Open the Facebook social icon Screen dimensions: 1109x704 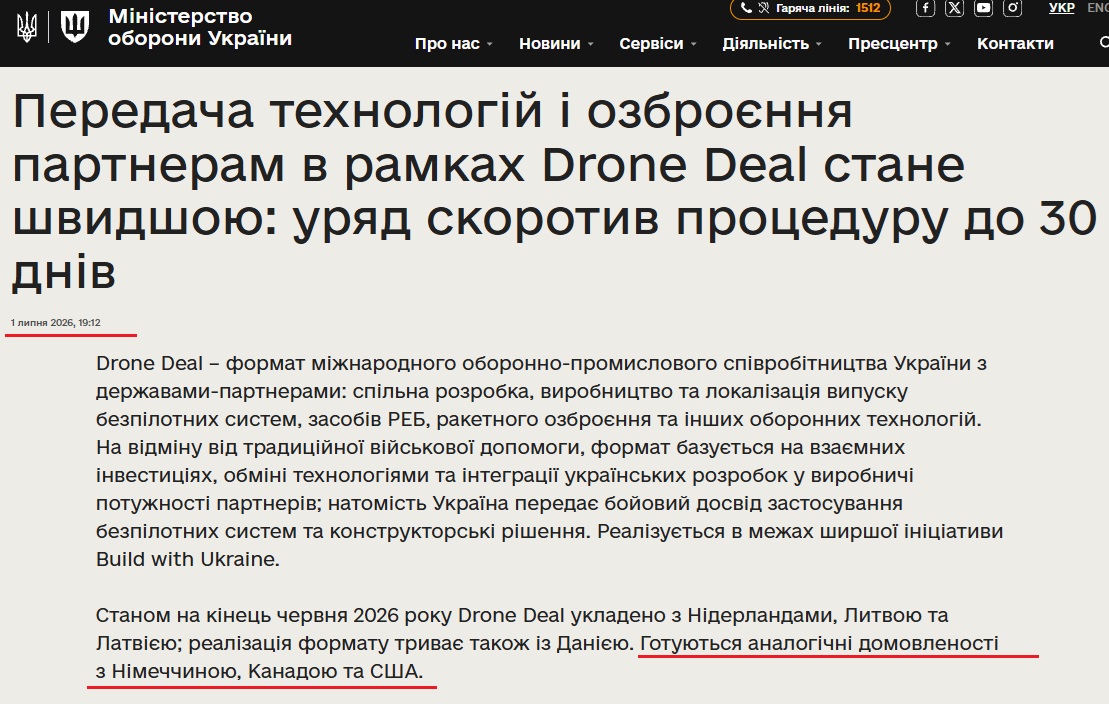tap(925, 8)
